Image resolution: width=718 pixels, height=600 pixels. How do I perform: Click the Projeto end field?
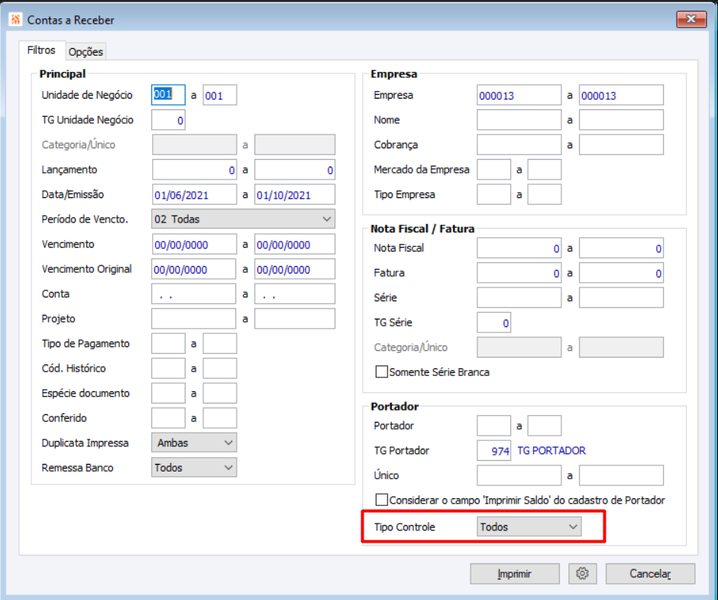(x=294, y=319)
